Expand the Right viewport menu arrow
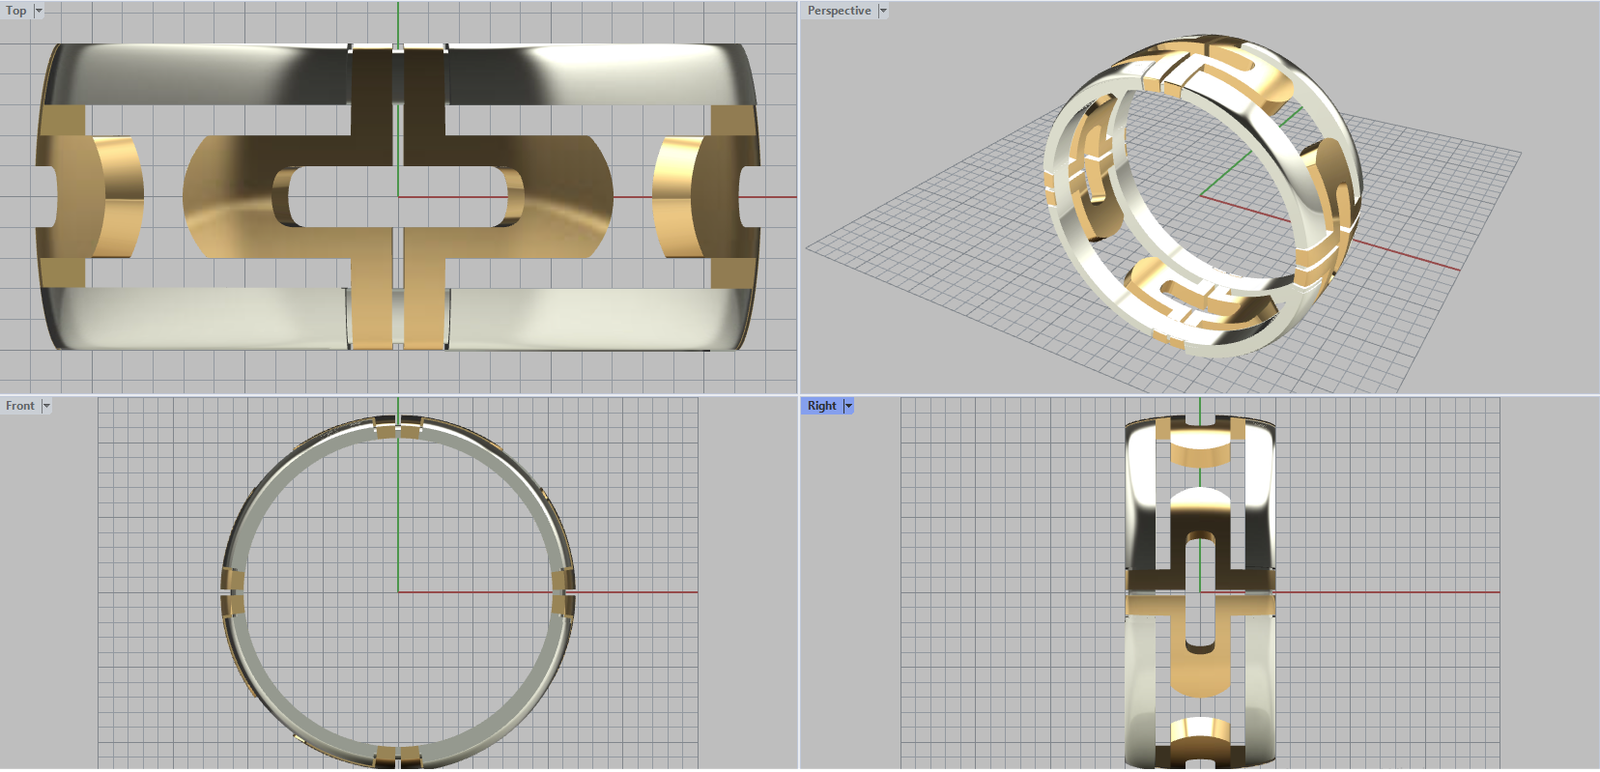 click(849, 406)
